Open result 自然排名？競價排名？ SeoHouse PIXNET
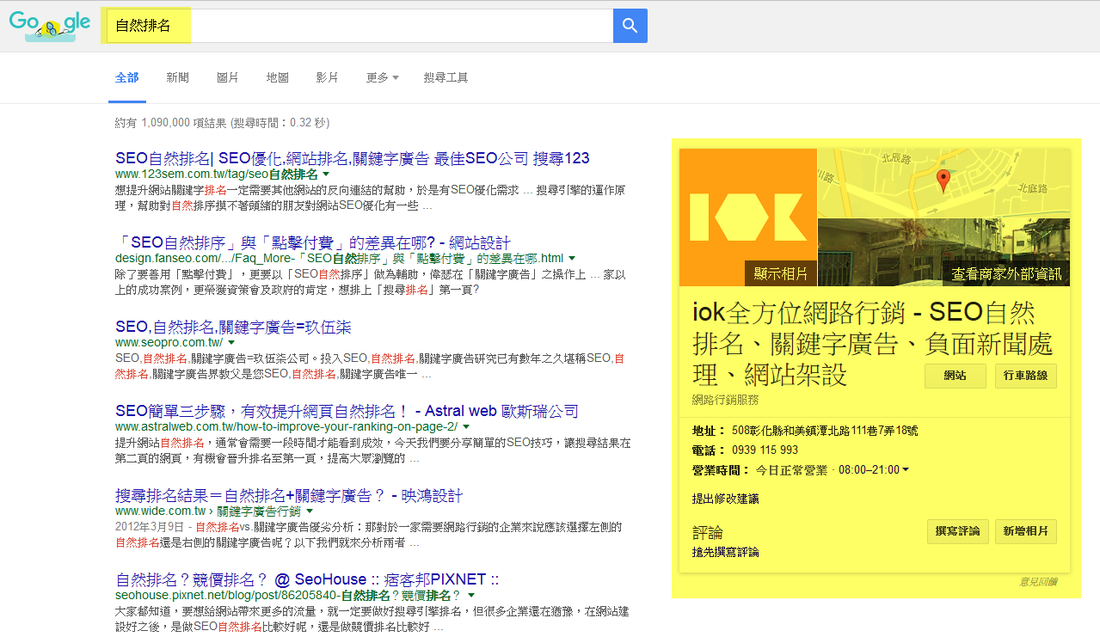This screenshot has width=1100, height=643. click(x=307, y=580)
